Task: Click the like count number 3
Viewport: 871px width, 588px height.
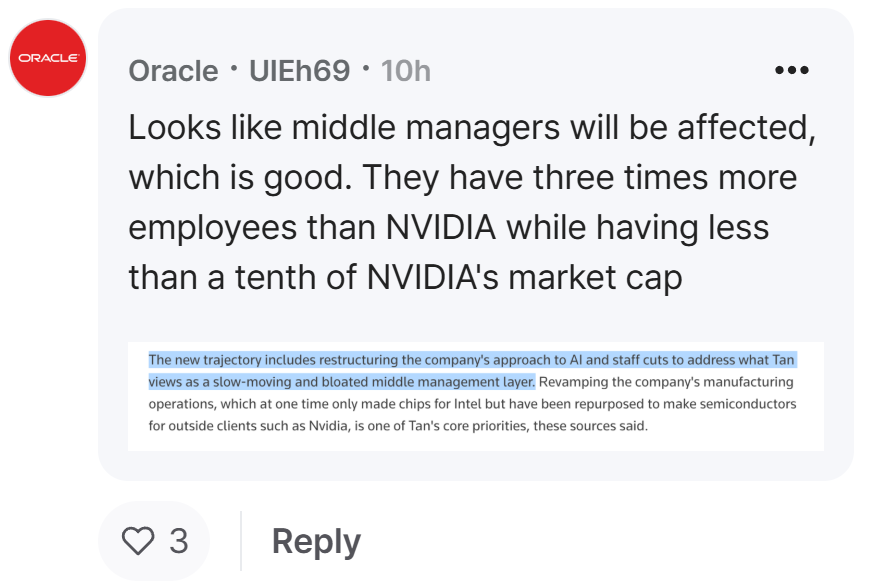Action: 179,541
